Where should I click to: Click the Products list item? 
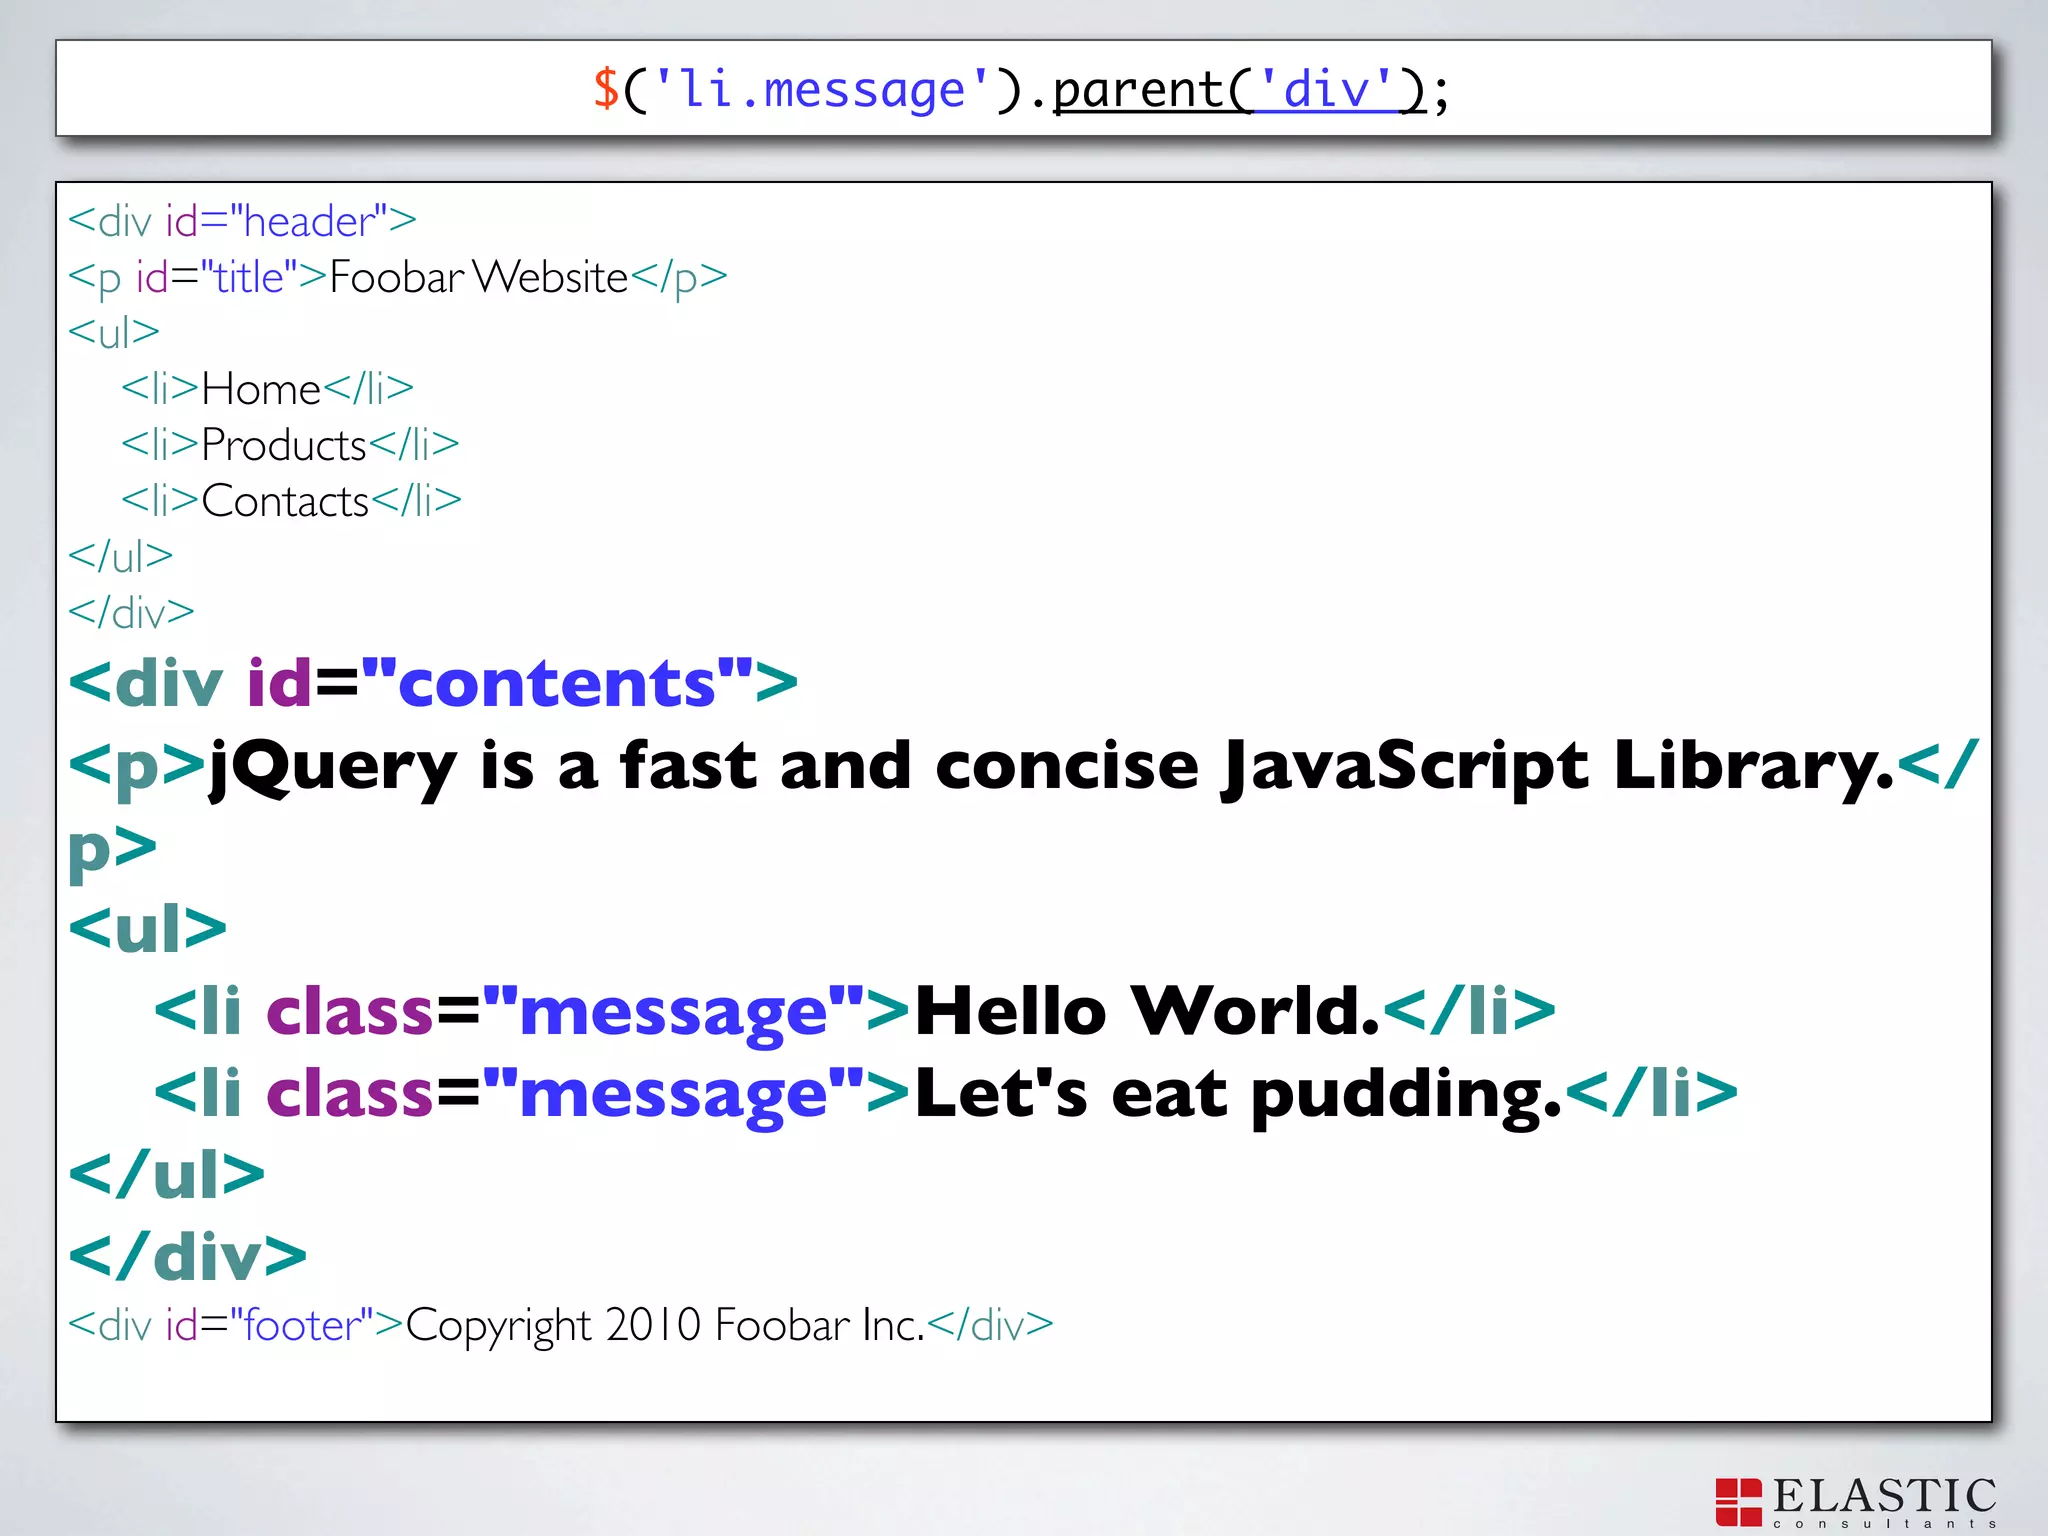point(284,444)
